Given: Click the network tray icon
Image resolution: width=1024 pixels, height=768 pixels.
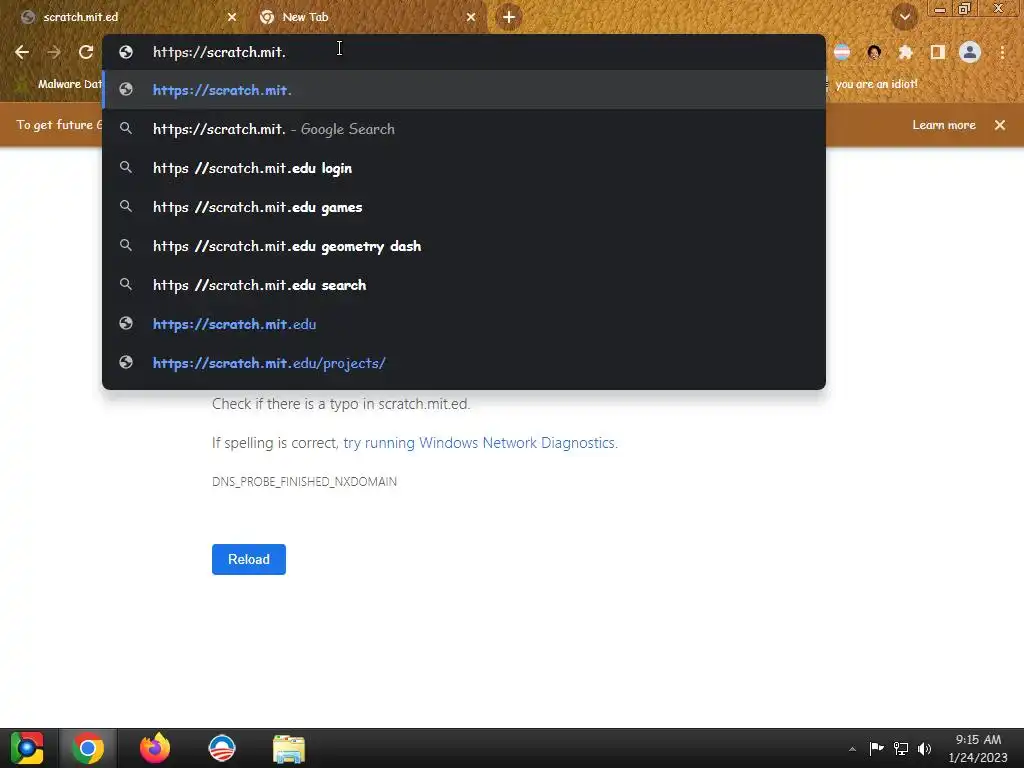Looking at the screenshot, I should tap(901, 748).
